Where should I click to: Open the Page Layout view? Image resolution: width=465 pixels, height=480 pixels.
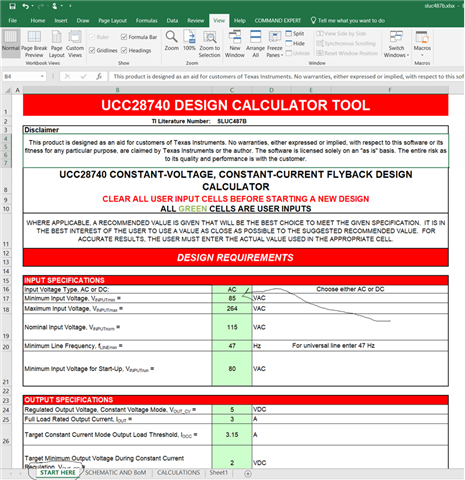(56, 44)
